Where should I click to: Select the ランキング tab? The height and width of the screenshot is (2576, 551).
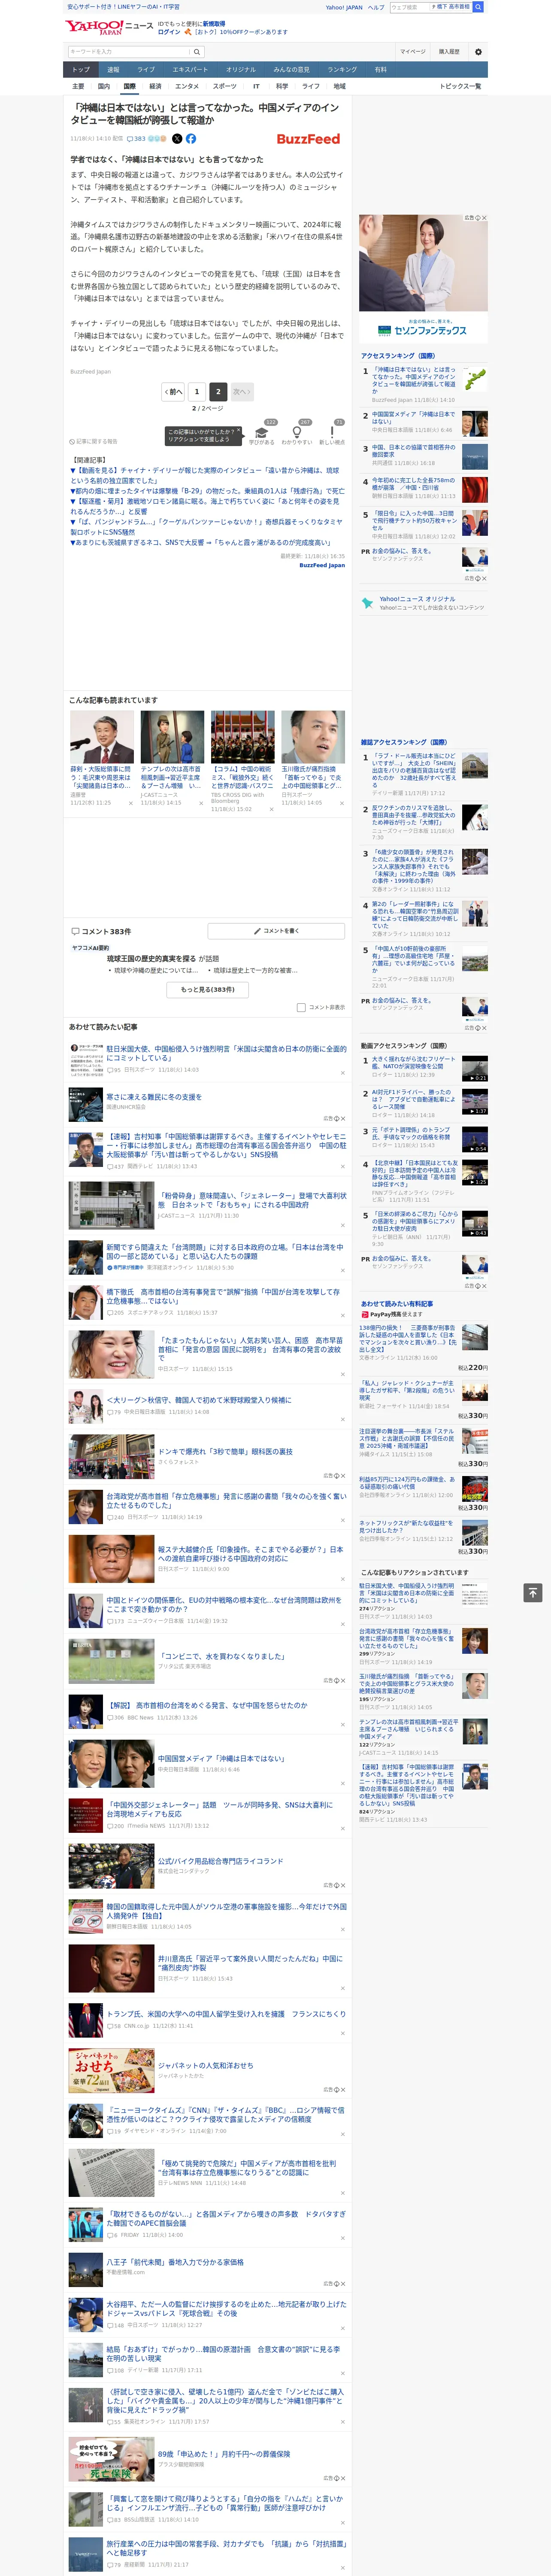coord(342,70)
